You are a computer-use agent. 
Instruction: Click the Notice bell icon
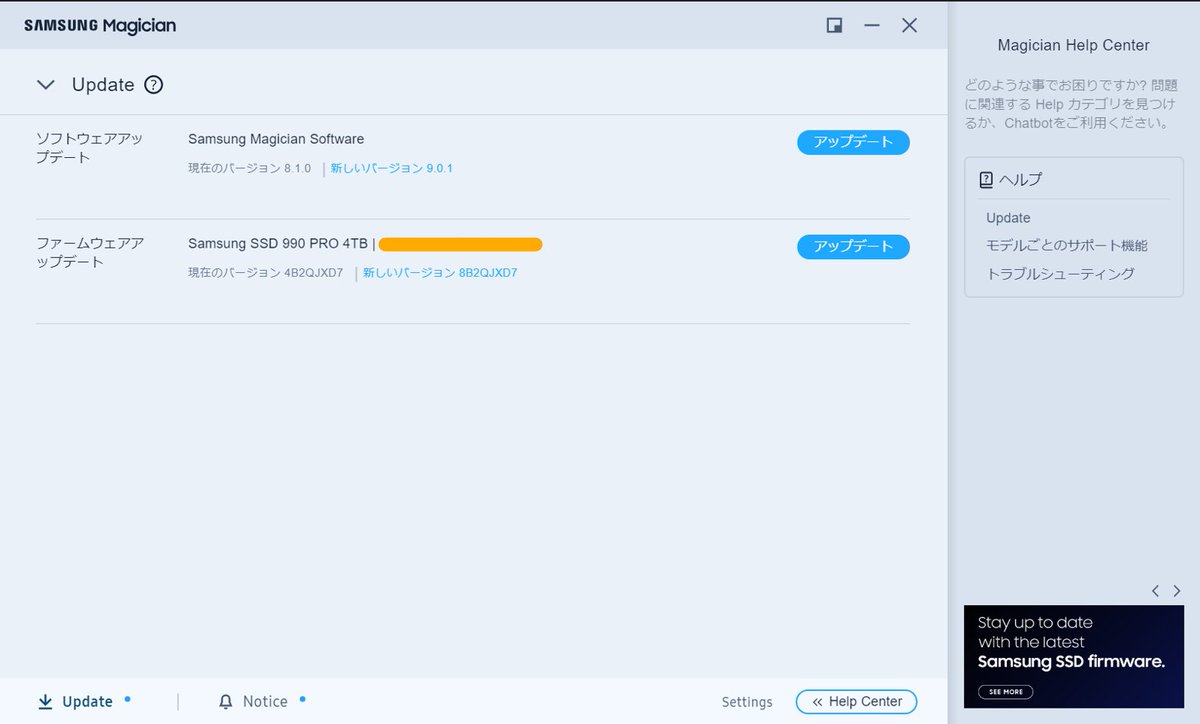(226, 702)
